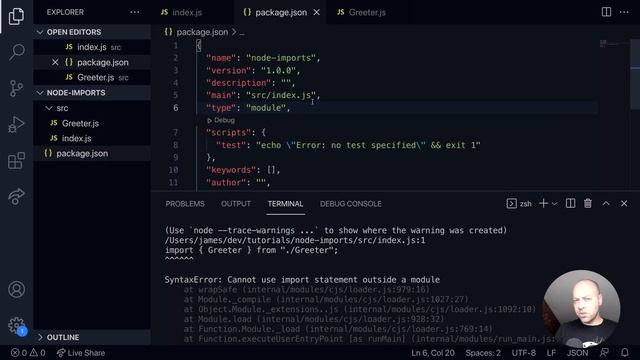The height and width of the screenshot is (360, 640).
Task: Click the "test" script line
Action: click(x=348, y=145)
